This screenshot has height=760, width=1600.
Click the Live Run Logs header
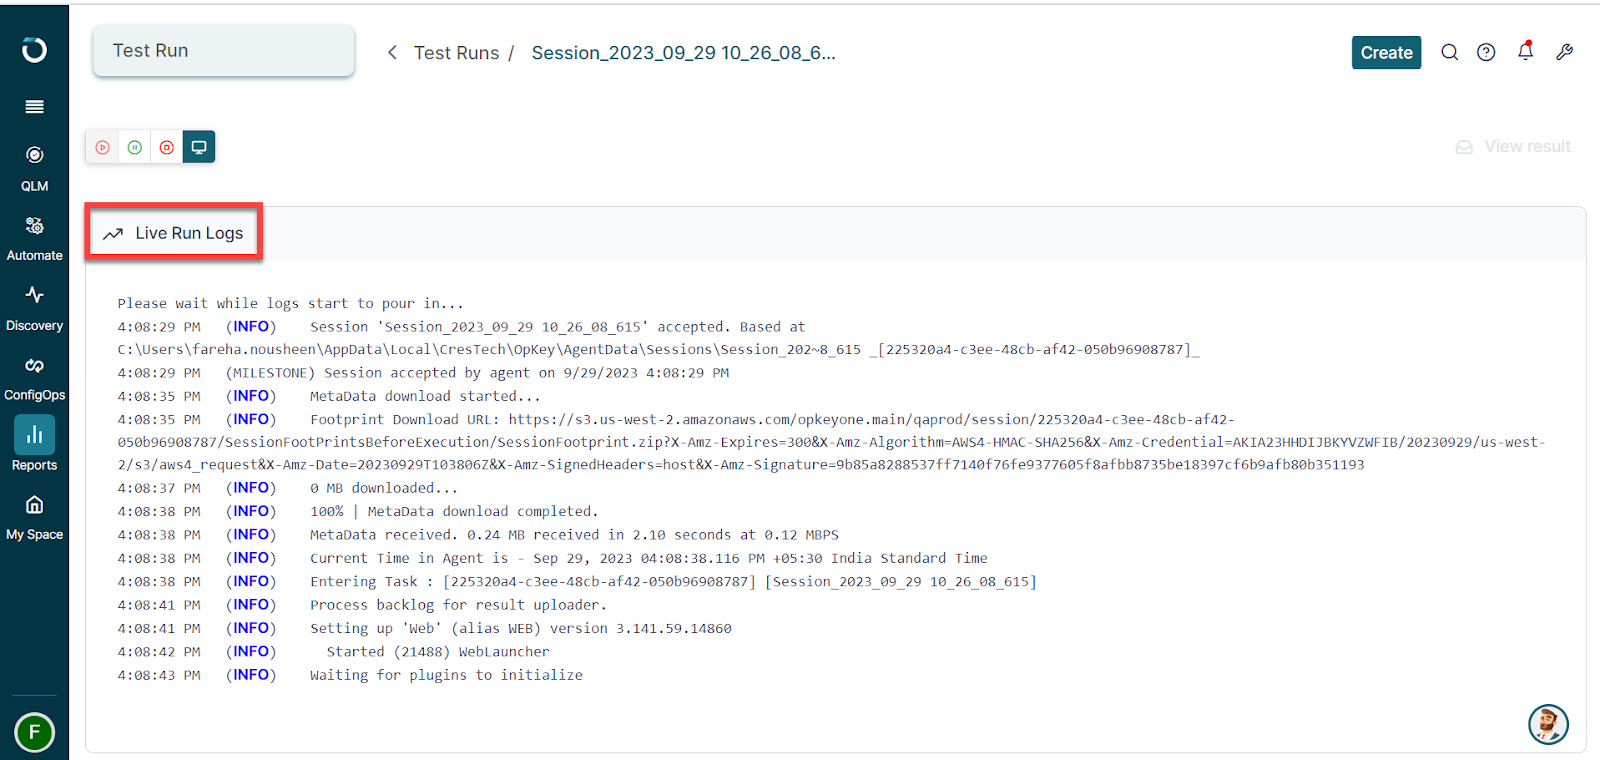point(174,233)
